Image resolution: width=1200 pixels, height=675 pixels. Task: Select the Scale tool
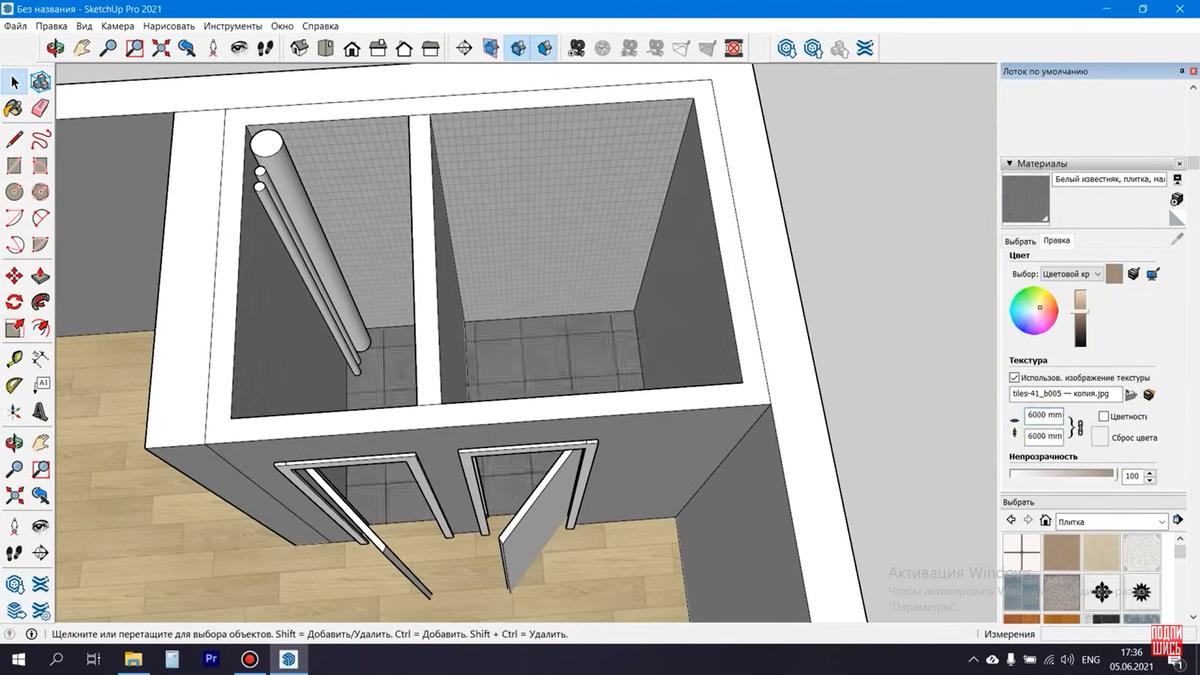[14, 328]
